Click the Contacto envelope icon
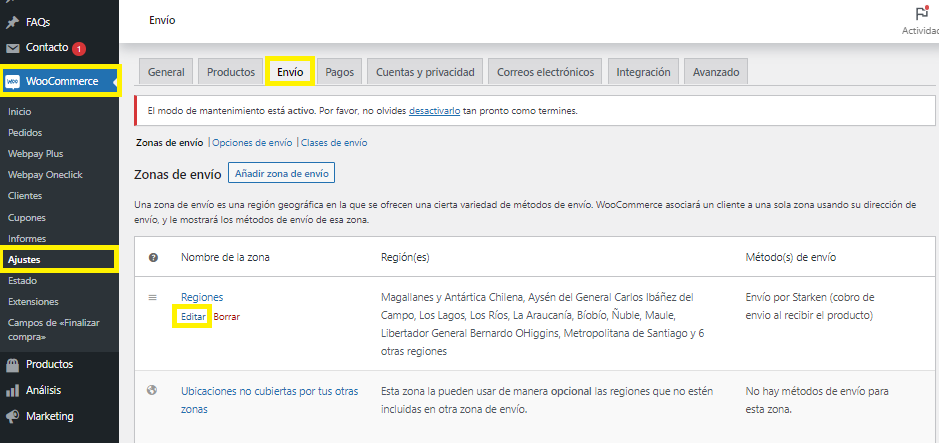 pos(13,48)
